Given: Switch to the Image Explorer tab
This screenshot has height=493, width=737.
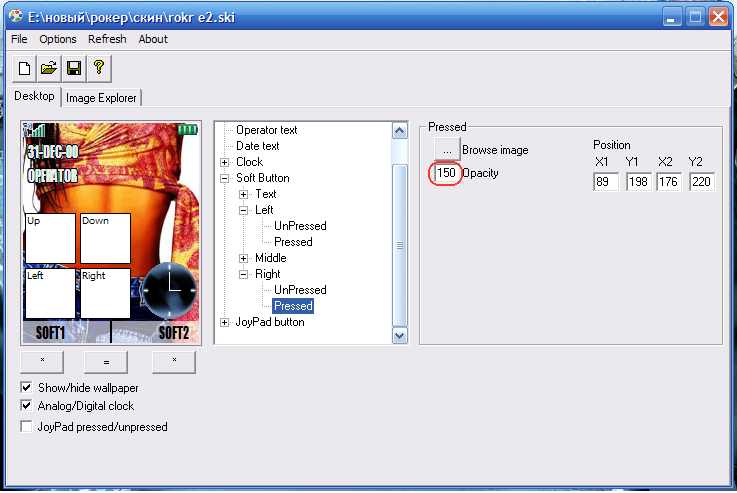Looking at the screenshot, I should (101, 98).
